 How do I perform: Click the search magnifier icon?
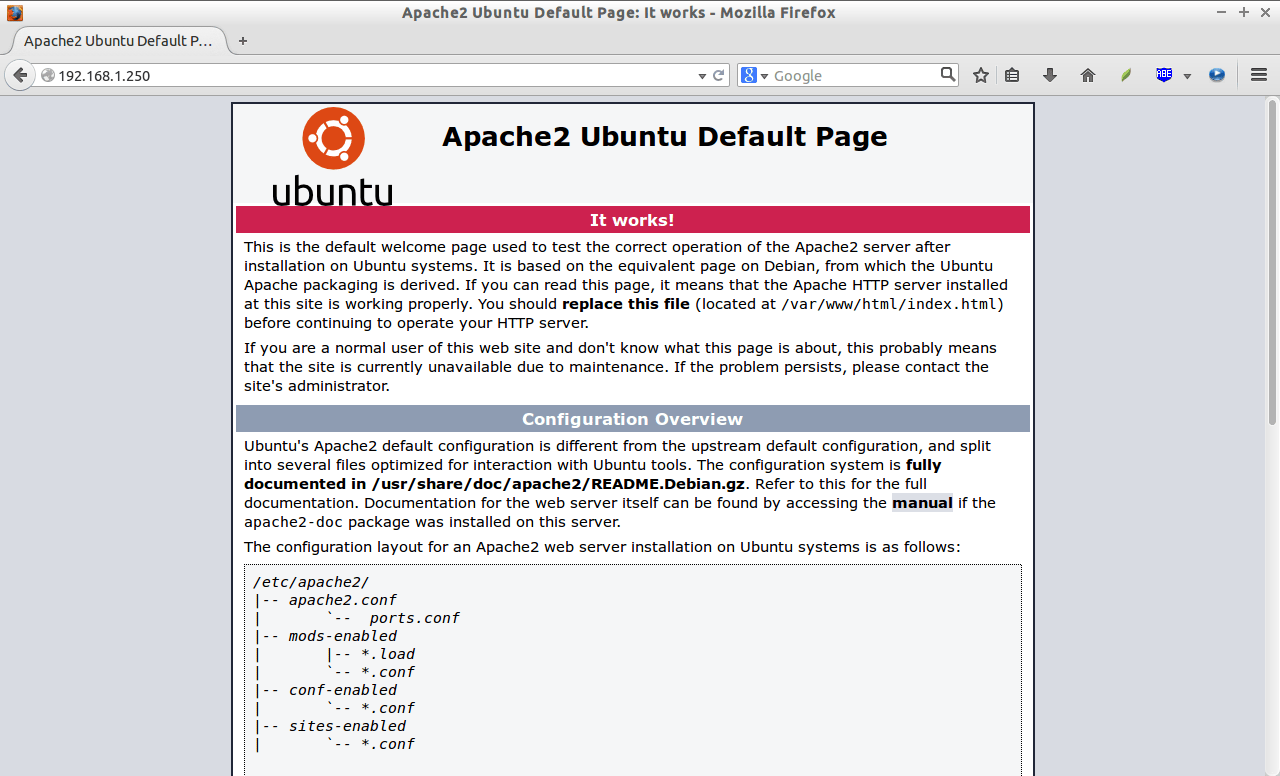[x=946, y=74]
